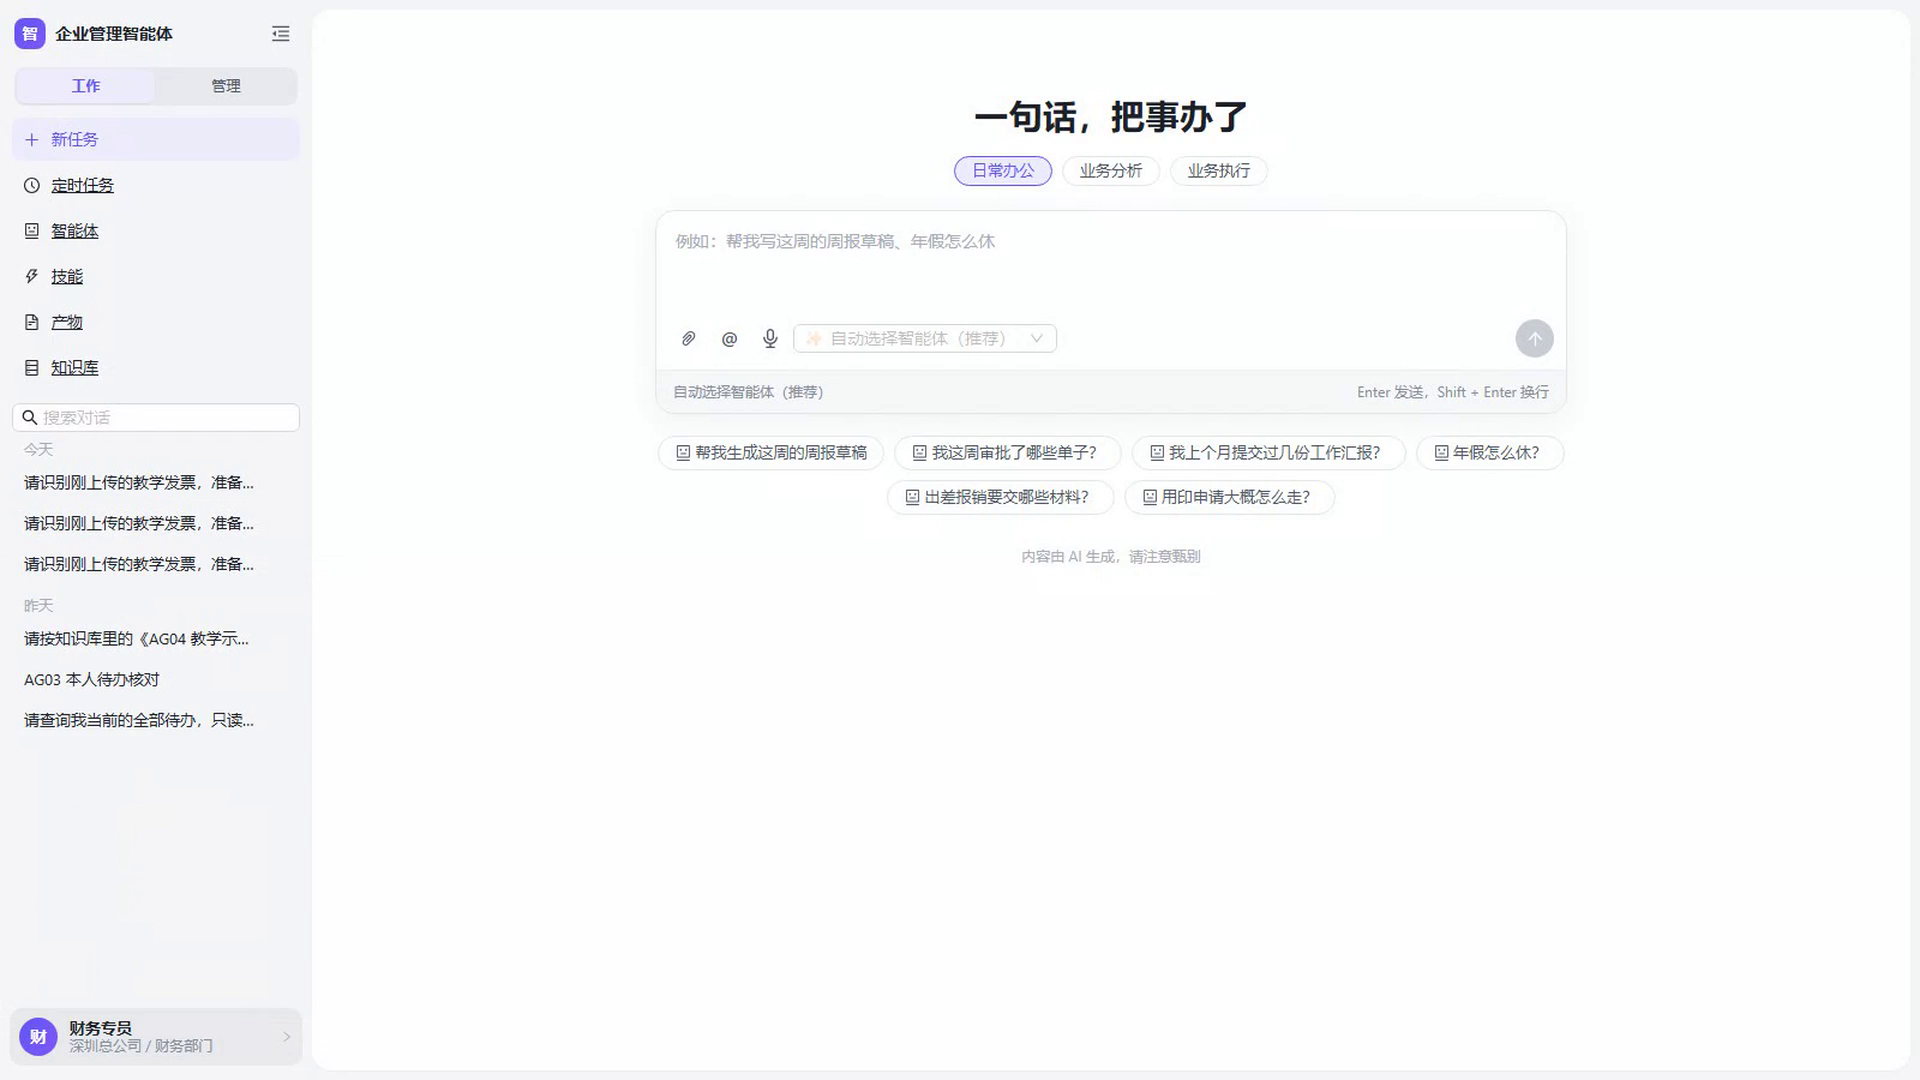The width and height of the screenshot is (1920, 1080).
Task: Click the purple 智 app logo
Action: [x=30, y=34]
